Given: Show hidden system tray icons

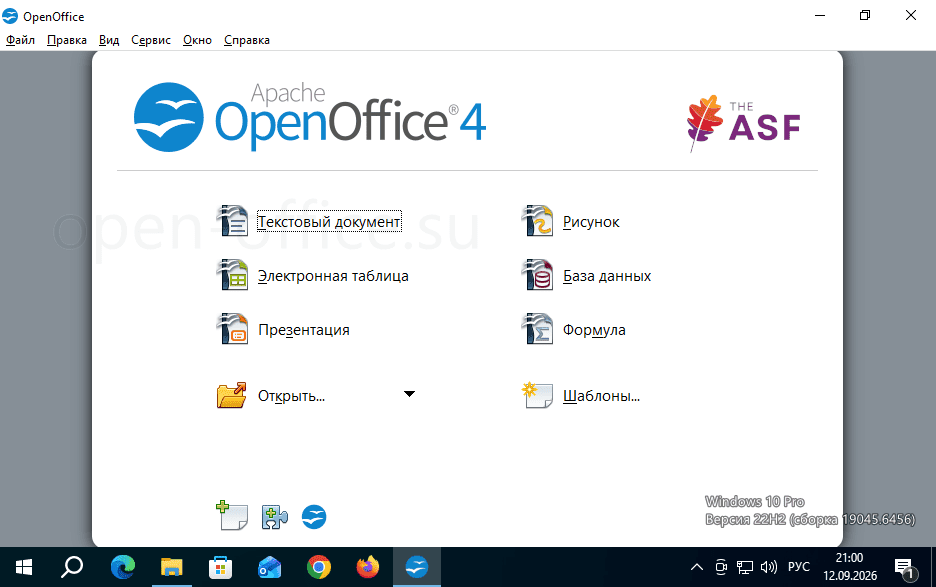Looking at the screenshot, I should (x=697, y=567).
